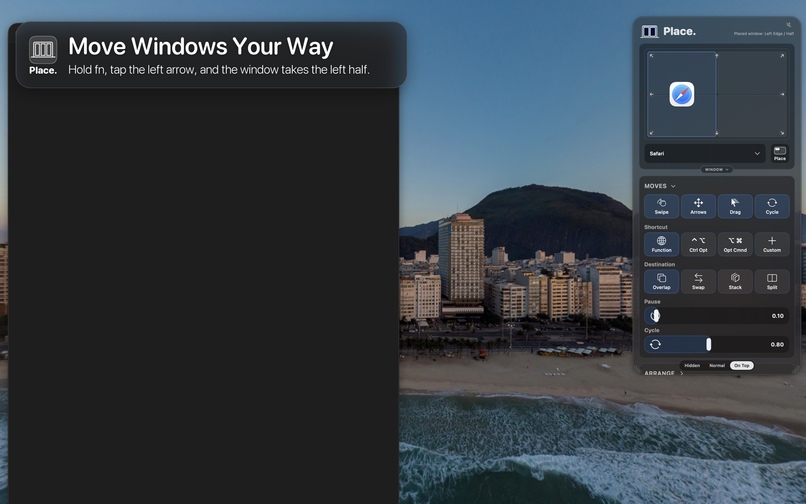Click the 'Placed window: Left Edge / Half' status text
Viewport: 806px width, 504px height.
[x=763, y=34]
